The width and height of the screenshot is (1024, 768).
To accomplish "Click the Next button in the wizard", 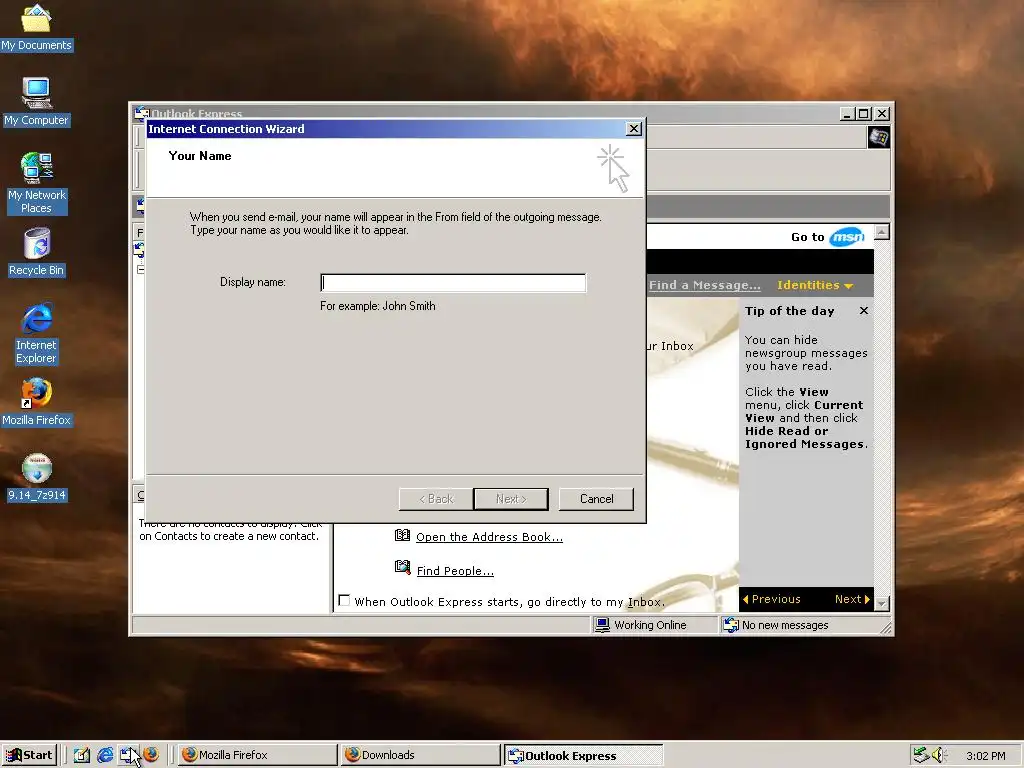I will [x=511, y=499].
